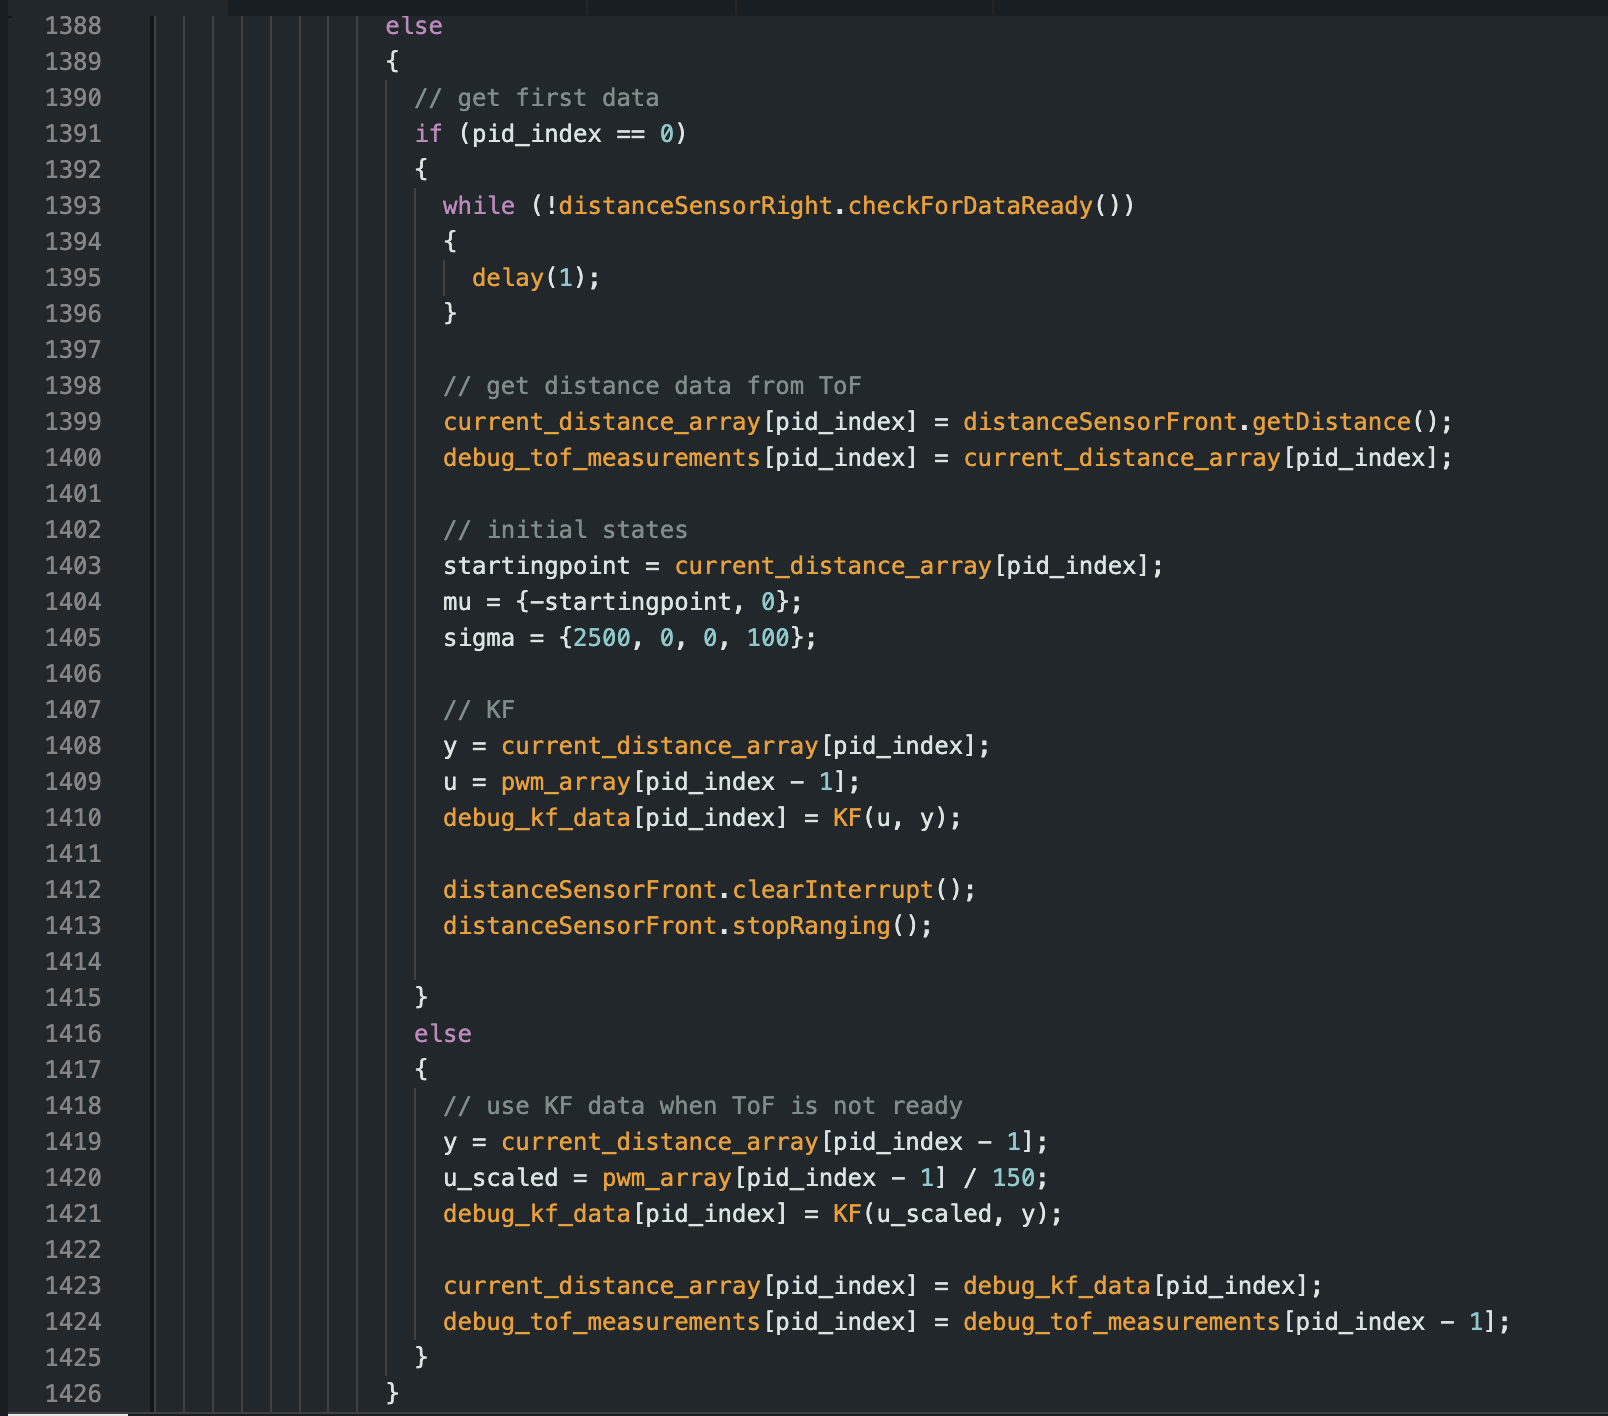Click the 'else' keyword on line 1416
Image resolution: width=1608 pixels, height=1416 pixels.
tap(443, 1034)
